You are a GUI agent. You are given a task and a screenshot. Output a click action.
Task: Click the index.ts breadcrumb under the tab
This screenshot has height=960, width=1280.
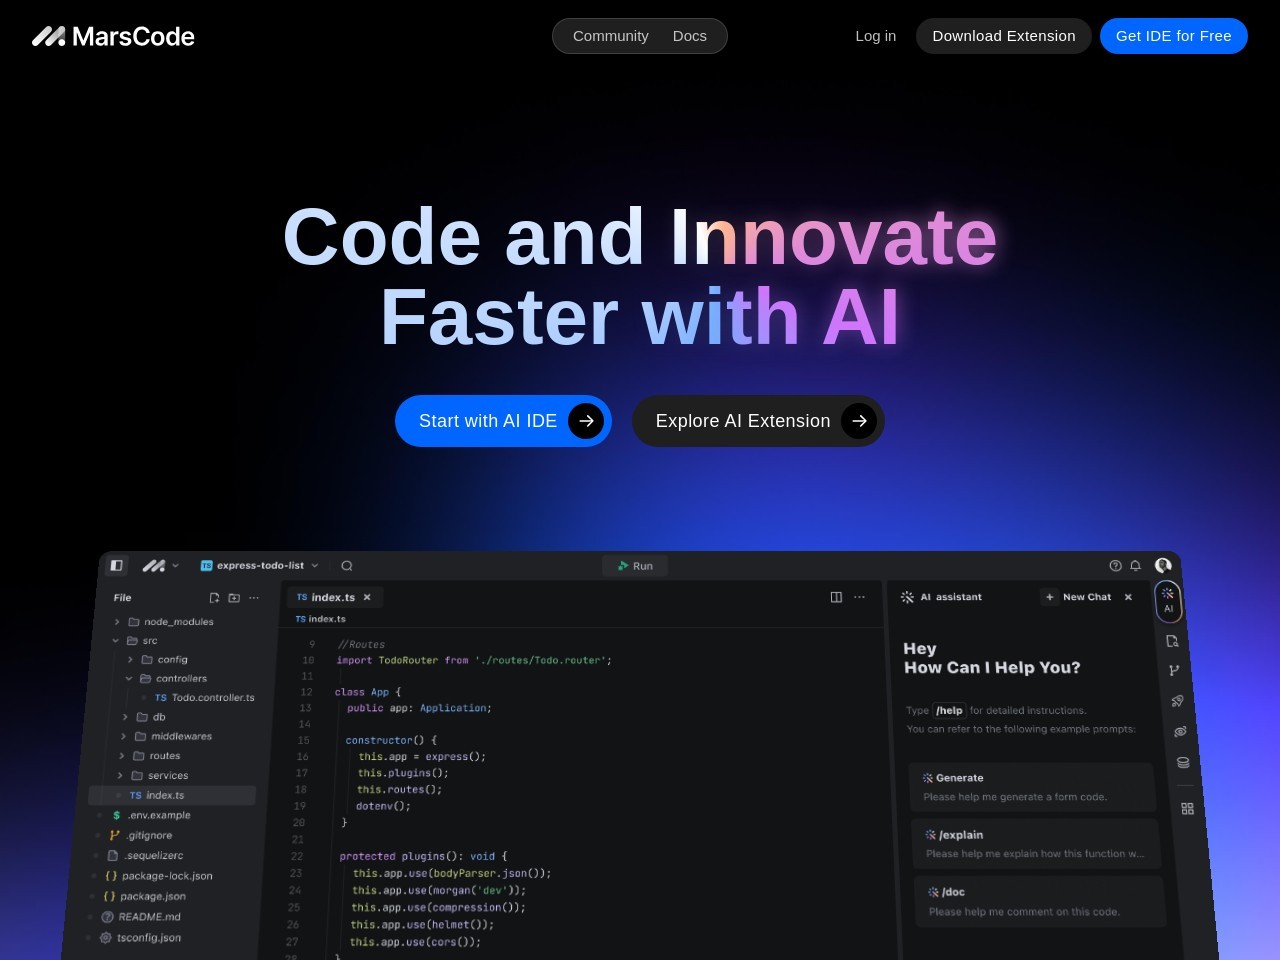click(x=320, y=619)
